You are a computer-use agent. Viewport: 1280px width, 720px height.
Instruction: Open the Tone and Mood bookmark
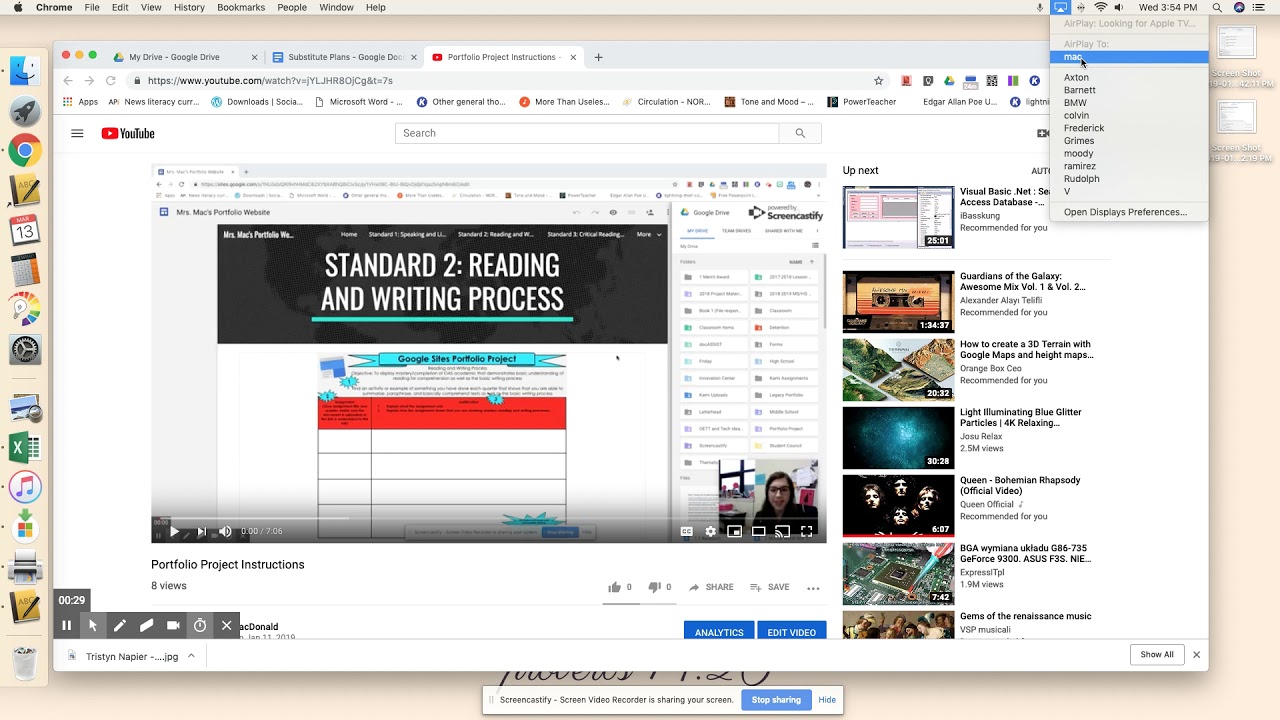coord(768,101)
